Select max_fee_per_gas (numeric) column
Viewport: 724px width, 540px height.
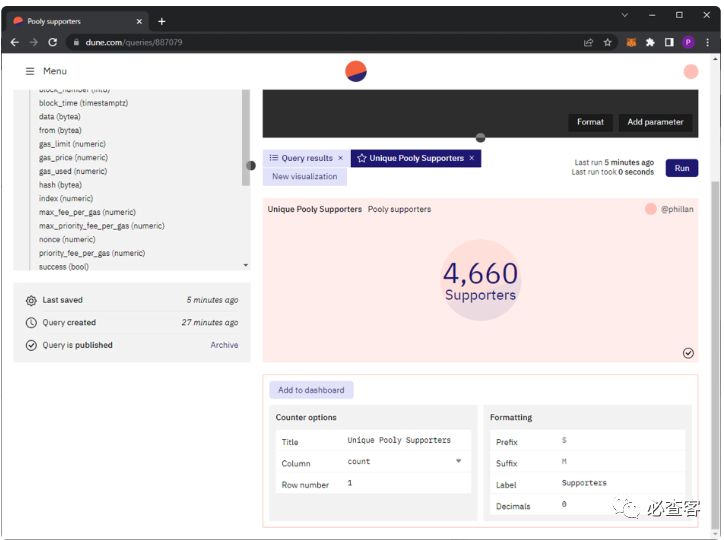87,212
